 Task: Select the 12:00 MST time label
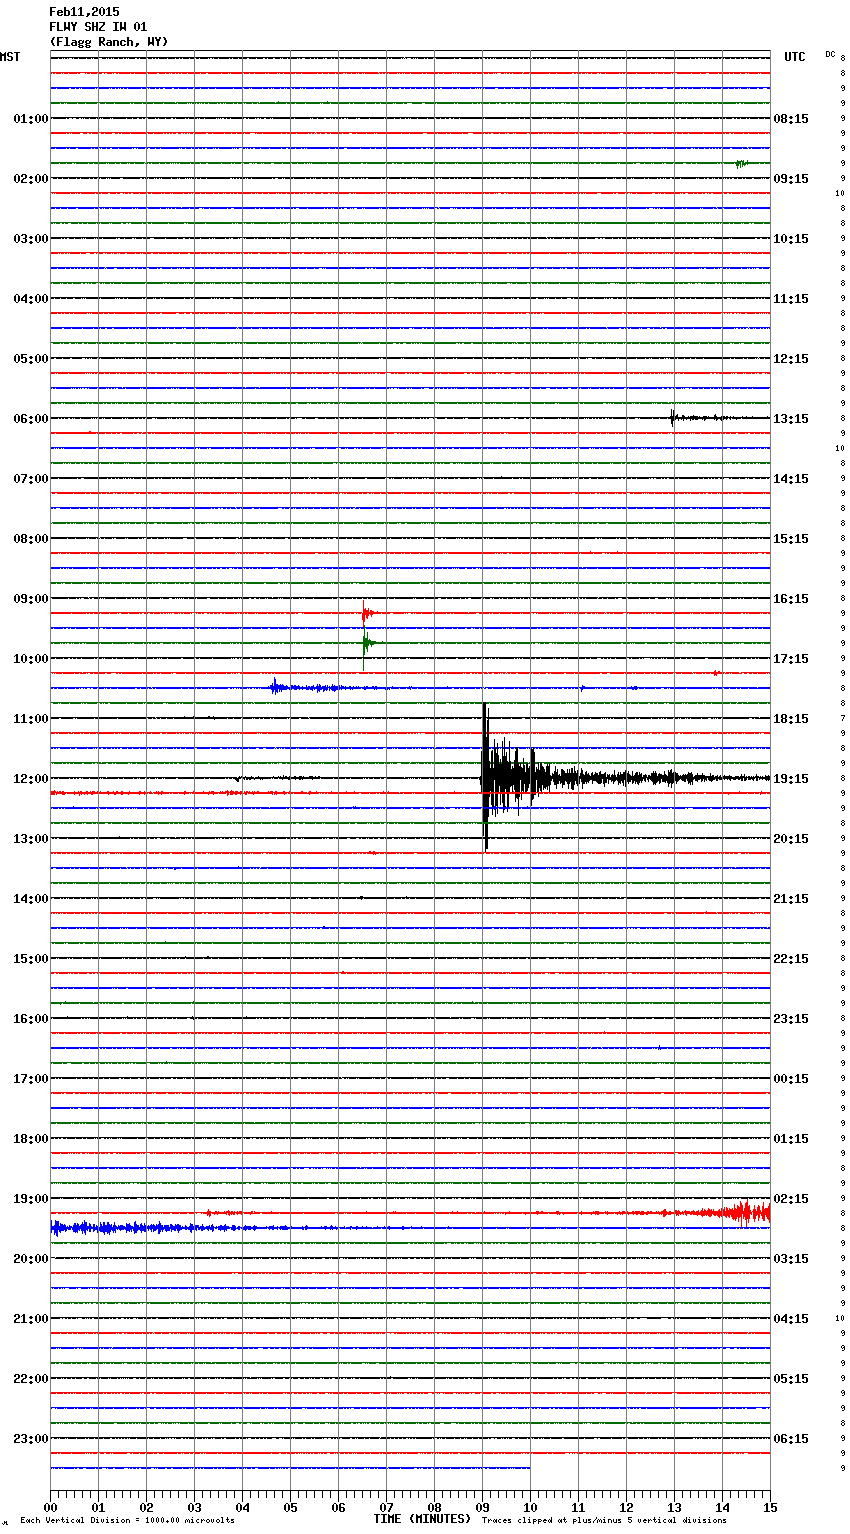click(31, 779)
